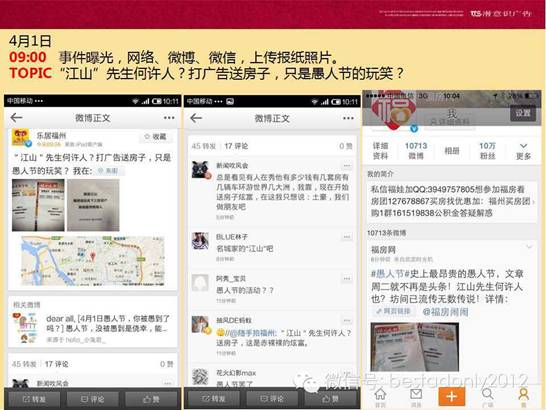Open the @福房闹闹 mention link

click(x=445, y=311)
